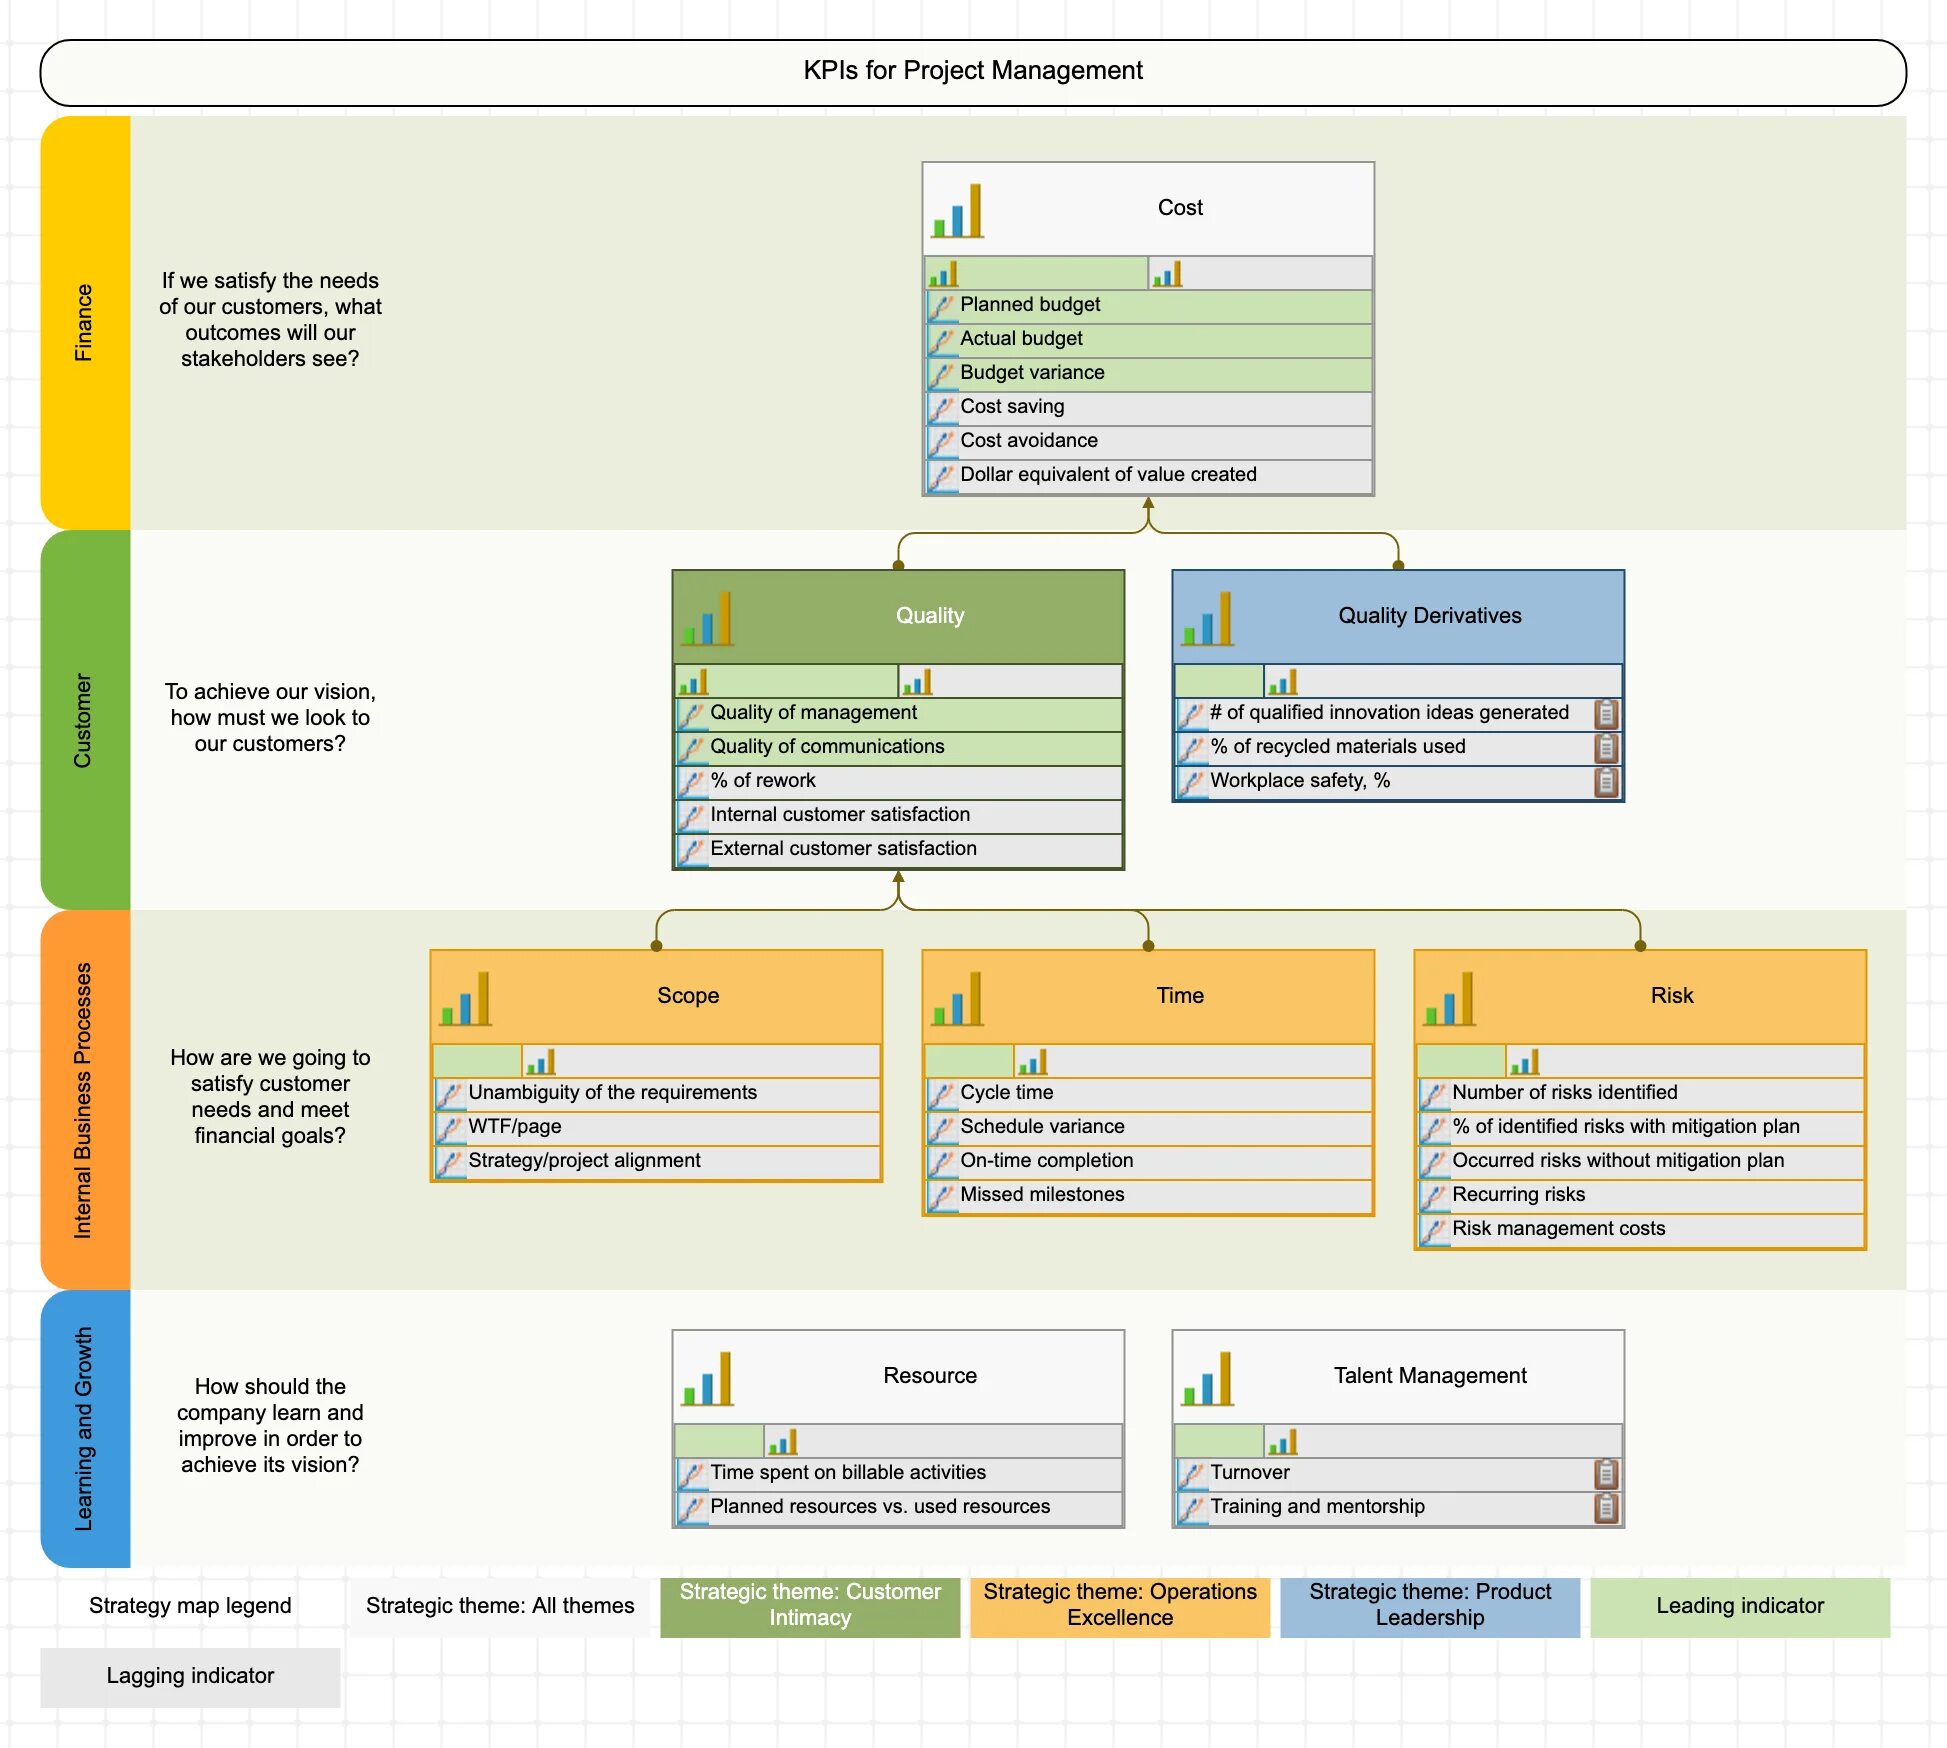The image size is (1947, 1748).
Task: Click the KPI icon beside Missed milestones
Action: click(941, 1196)
